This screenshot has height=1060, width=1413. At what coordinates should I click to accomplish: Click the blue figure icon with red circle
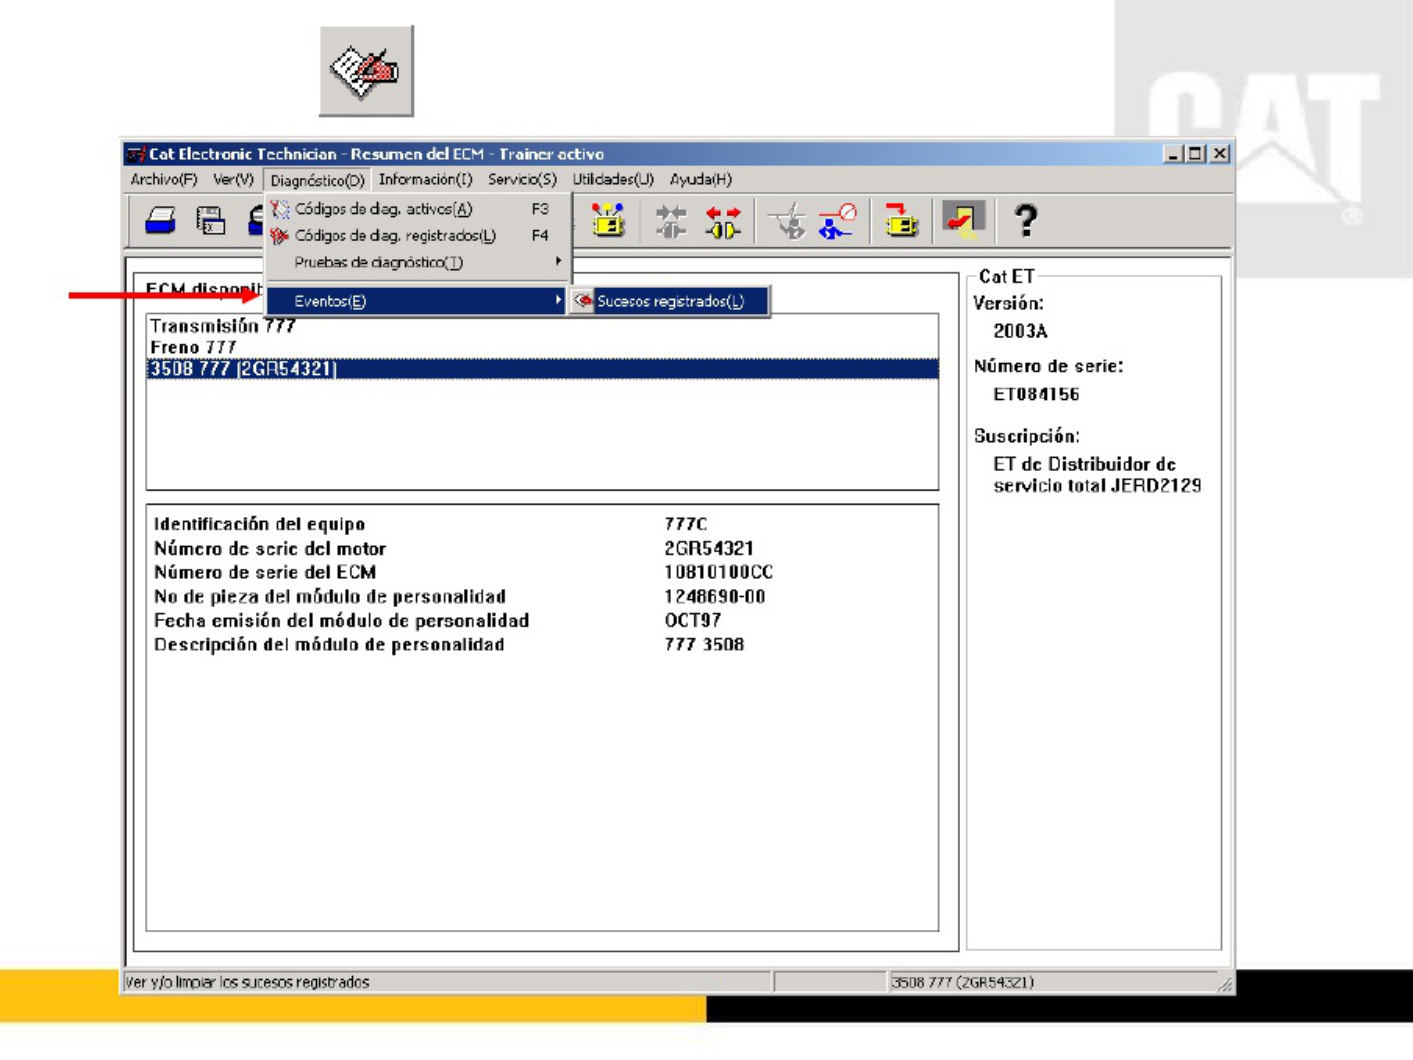click(838, 221)
